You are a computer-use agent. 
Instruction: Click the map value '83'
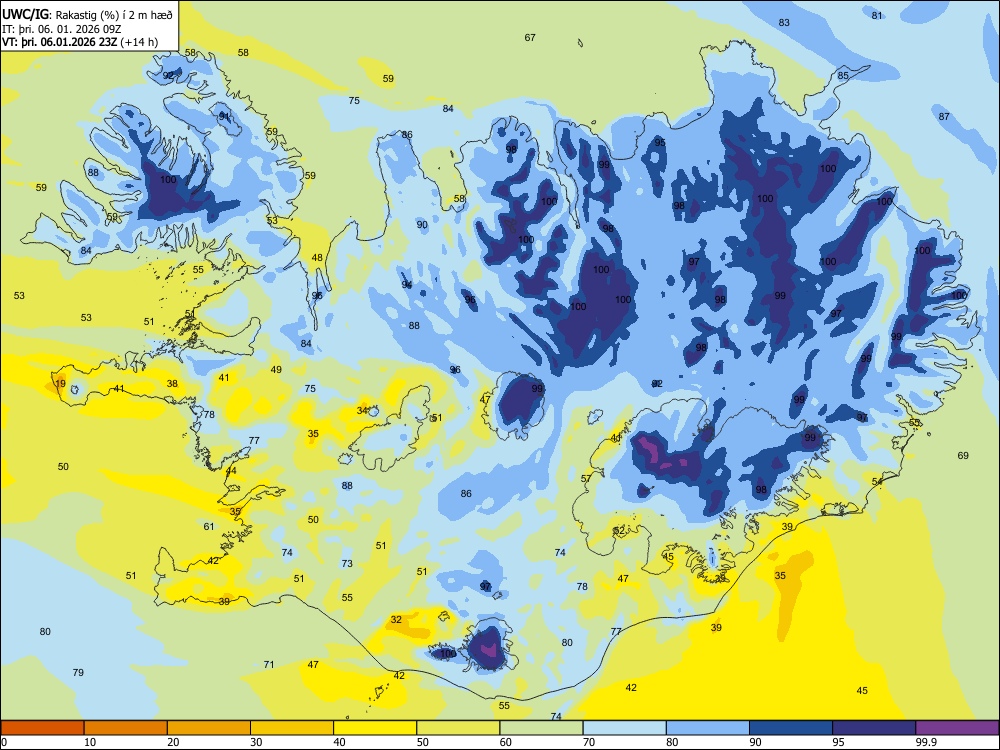click(784, 22)
